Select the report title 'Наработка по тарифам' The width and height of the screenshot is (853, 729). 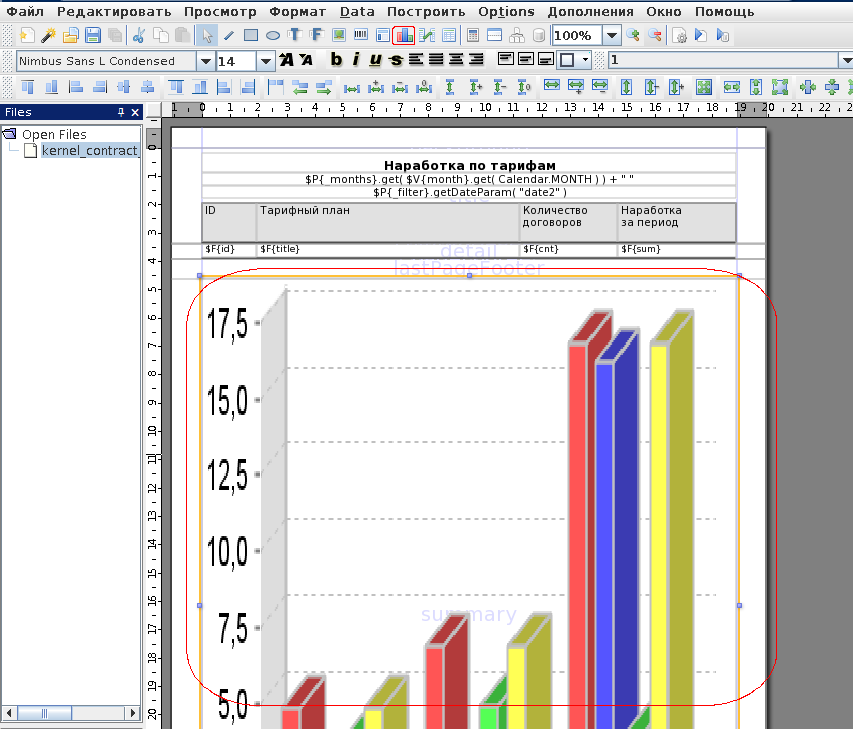point(469,165)
